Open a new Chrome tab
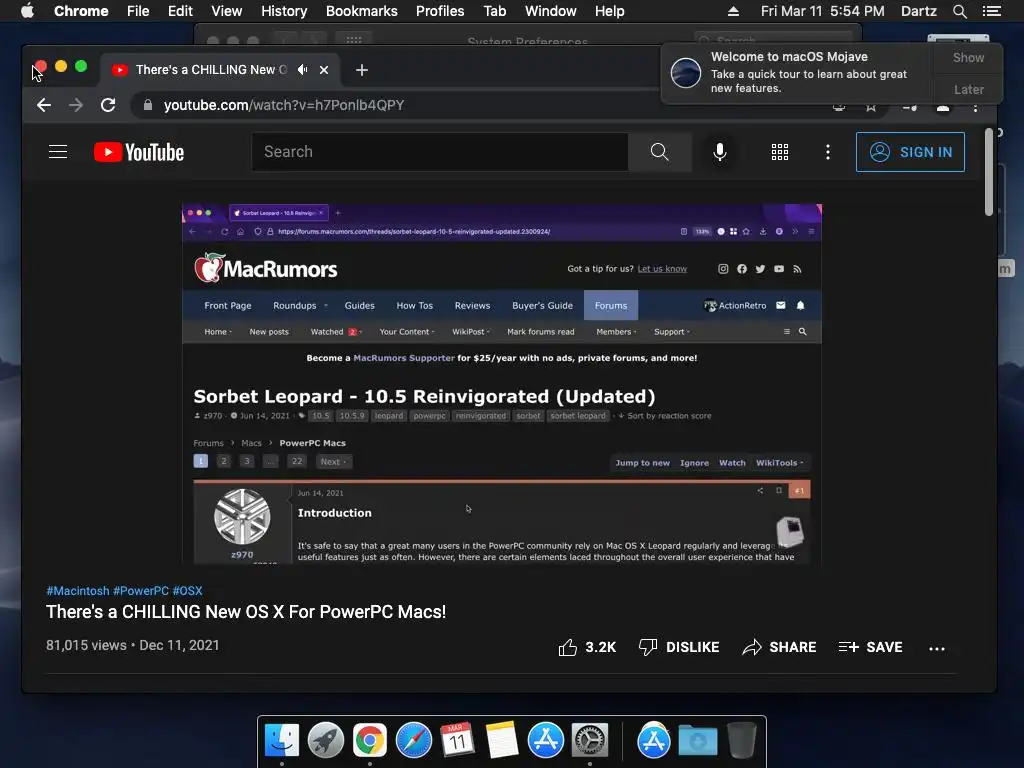This screenshot has height=768, width=1024. pyautogui.click(x=362, y=70)
